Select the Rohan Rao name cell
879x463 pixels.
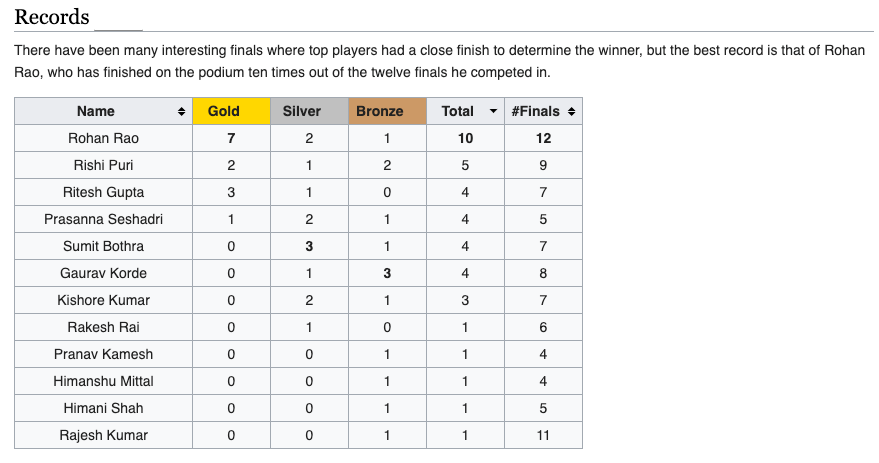click(103, 138)
